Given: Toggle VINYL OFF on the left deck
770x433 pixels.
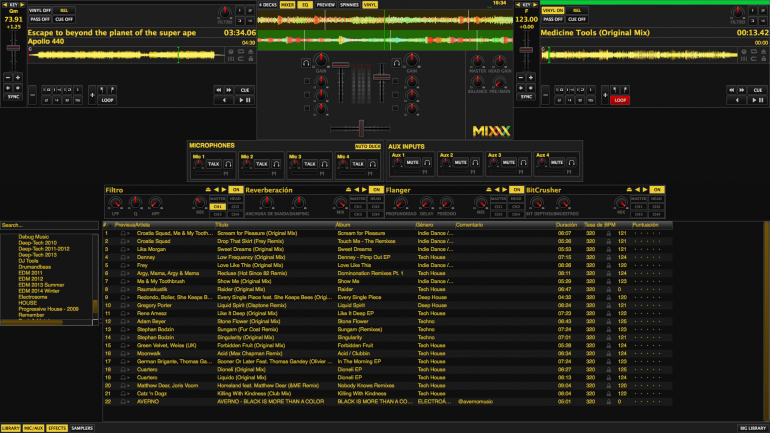Looking at the screenshot, I should pos(41,9).
